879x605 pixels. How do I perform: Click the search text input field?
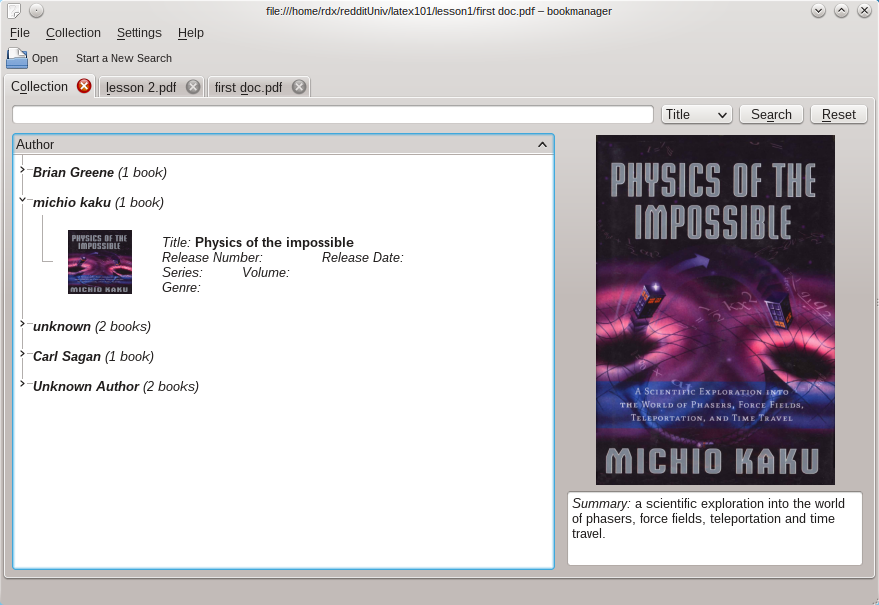coord(333,114)
